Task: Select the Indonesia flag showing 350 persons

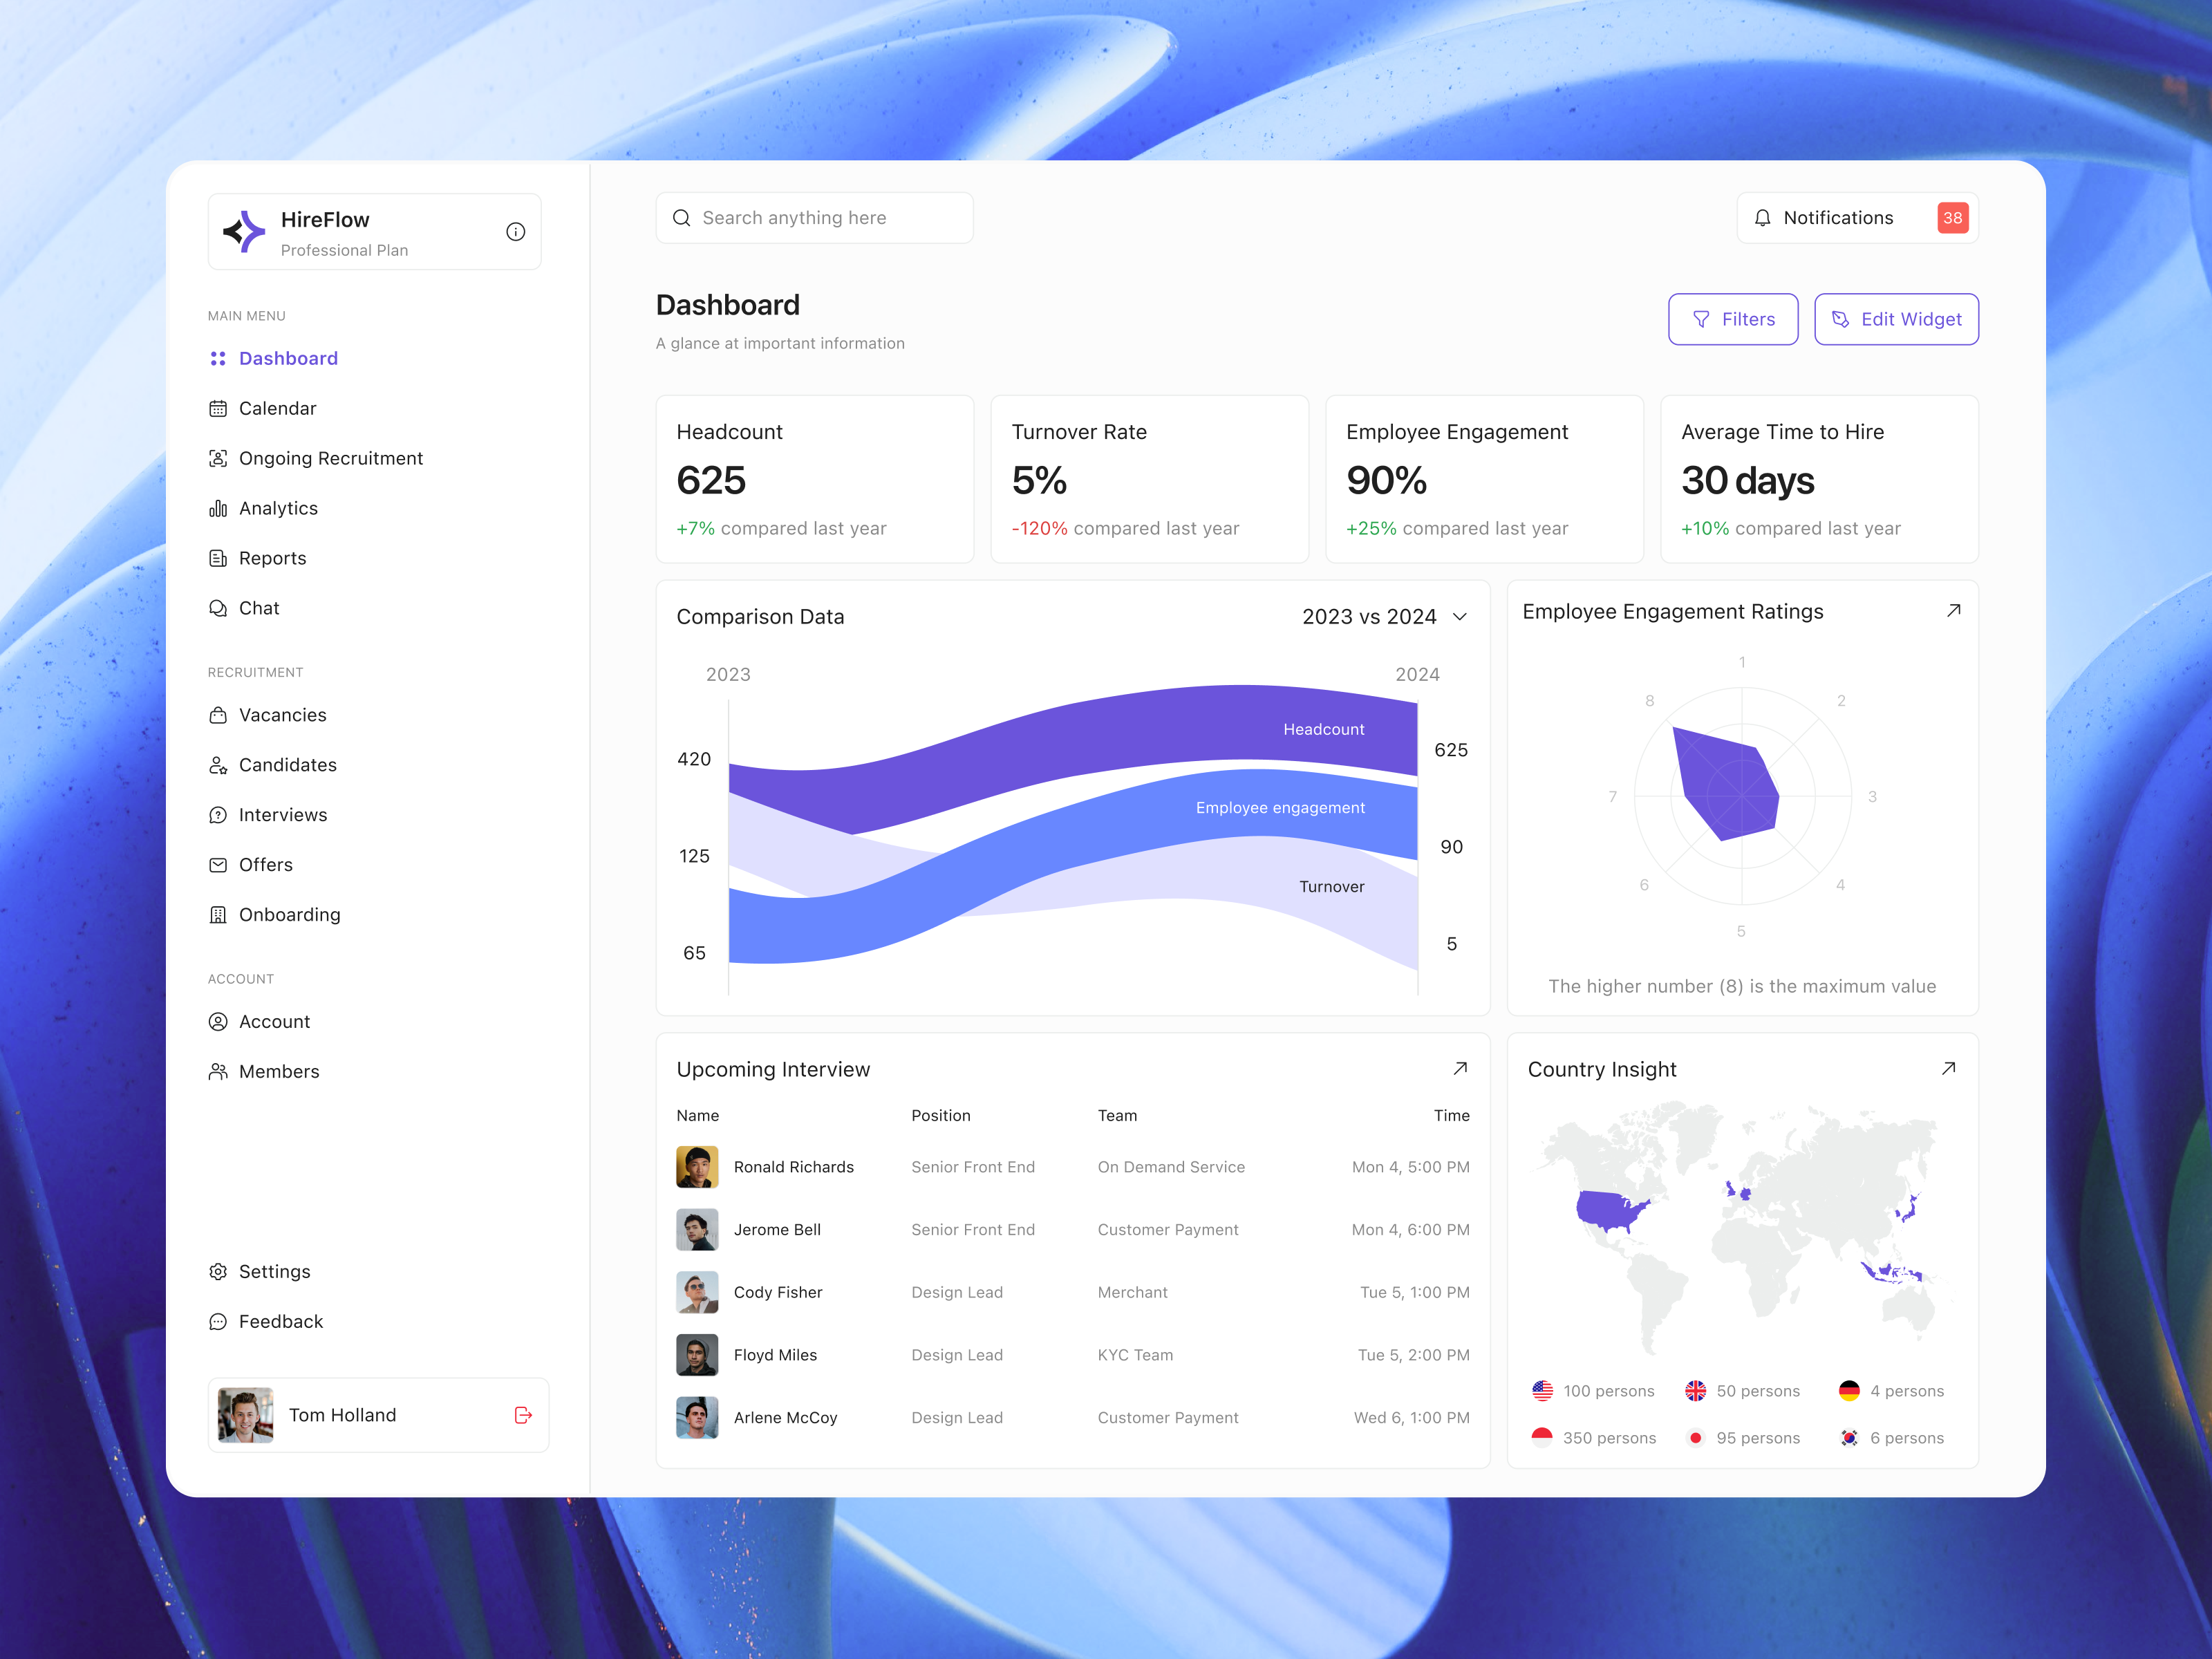Action: (x=1543, y=1438)
